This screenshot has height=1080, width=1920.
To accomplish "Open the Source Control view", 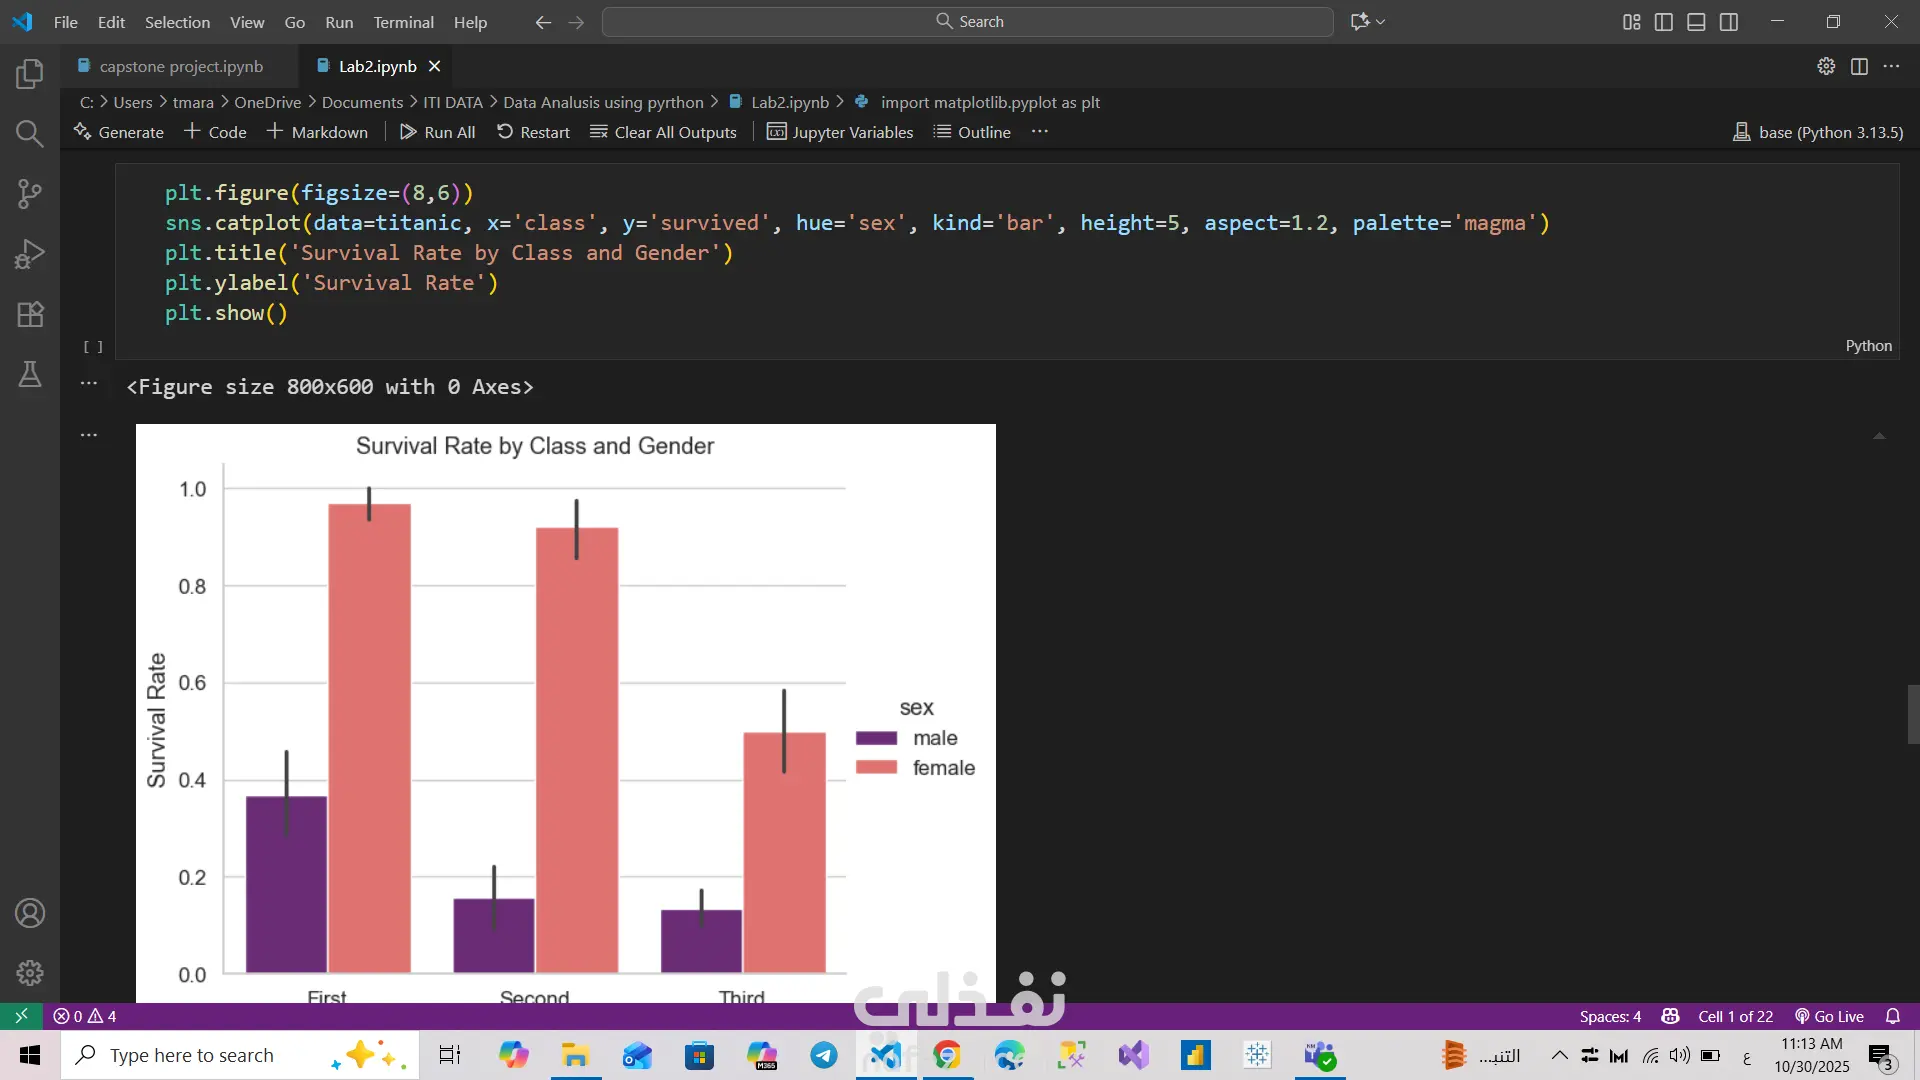I will [x=30, y=194].
